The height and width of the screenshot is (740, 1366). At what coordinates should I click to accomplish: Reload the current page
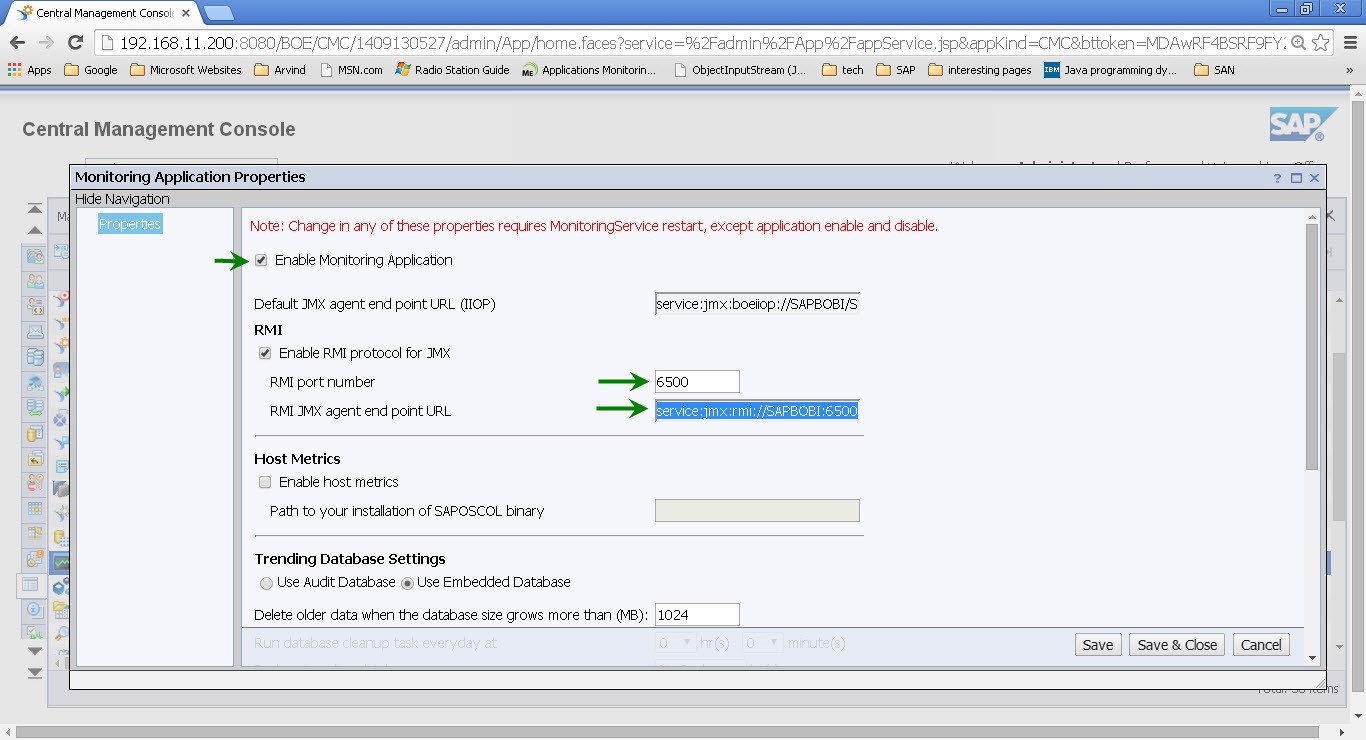pos(75,42)
